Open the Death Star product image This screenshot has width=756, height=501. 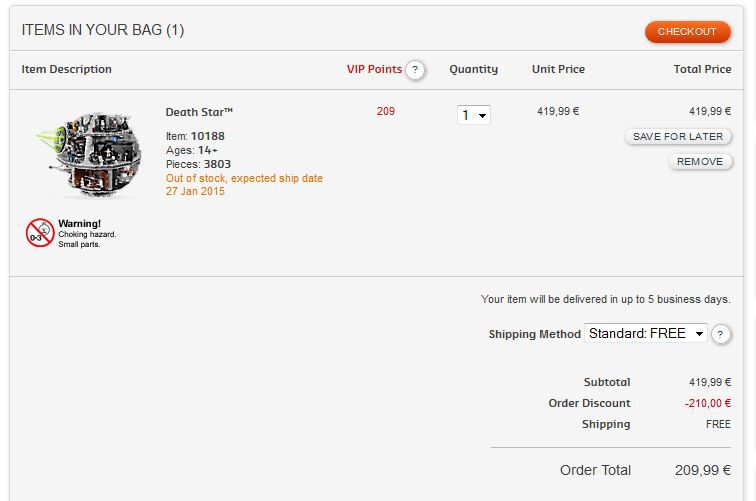tap(91, 154)
